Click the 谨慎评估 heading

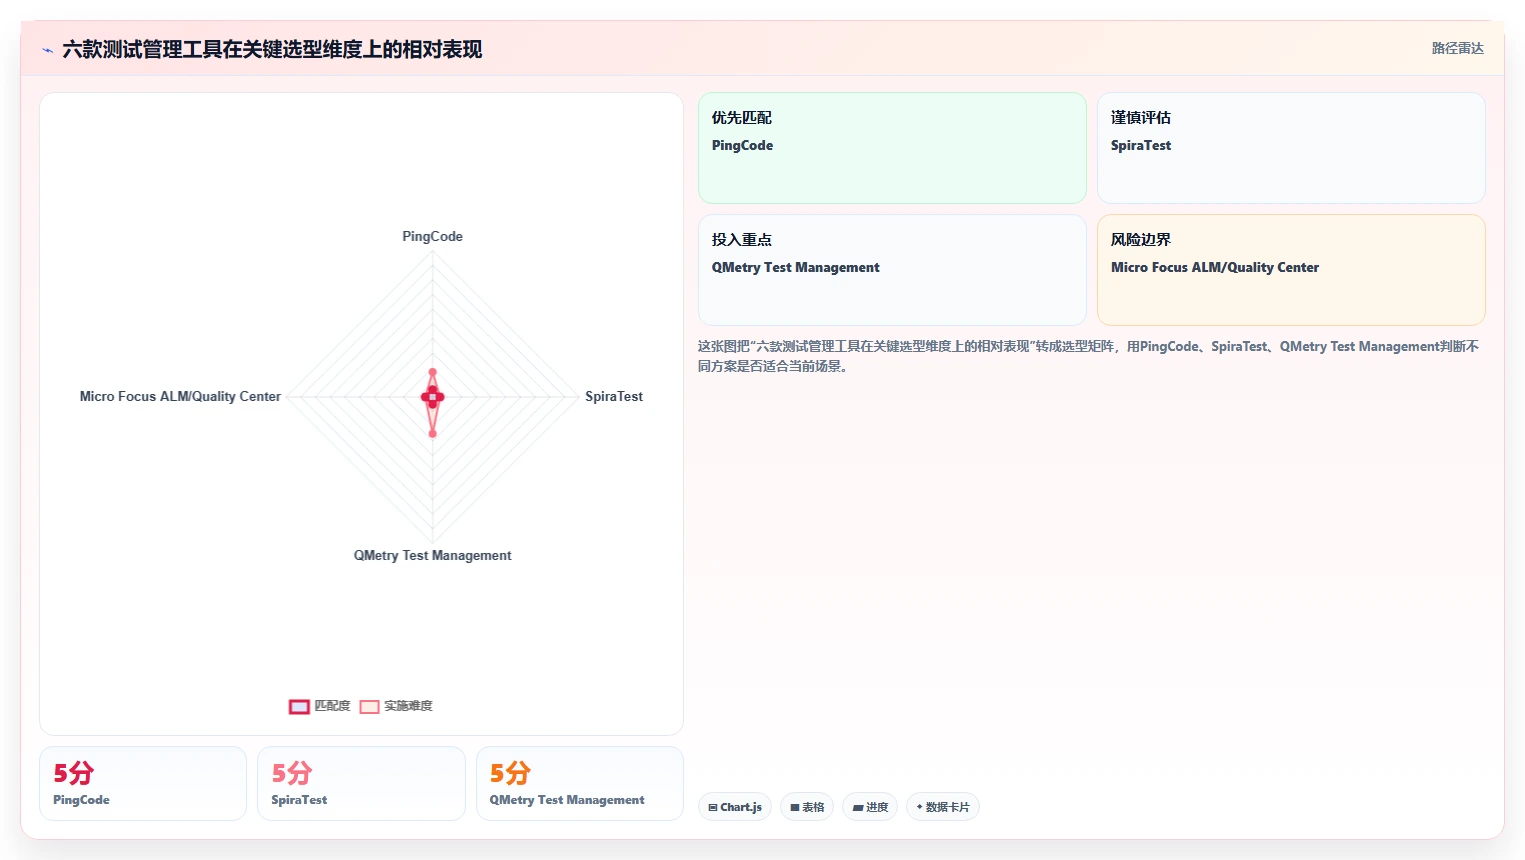click(1140, 118)
